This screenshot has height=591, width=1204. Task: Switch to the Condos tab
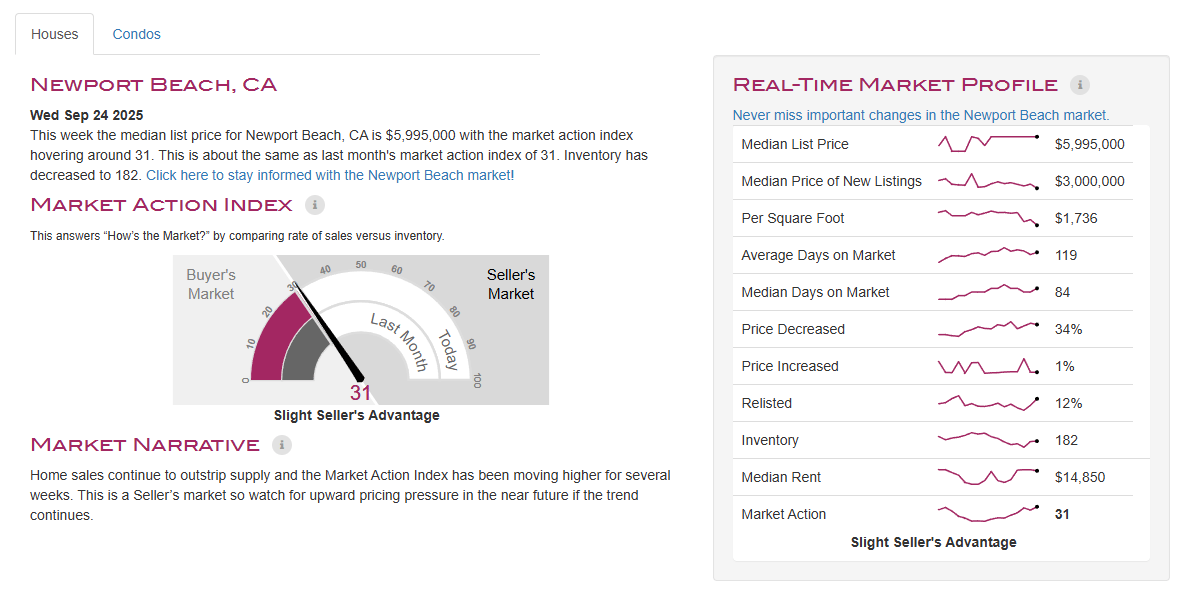tap(137, 34)
